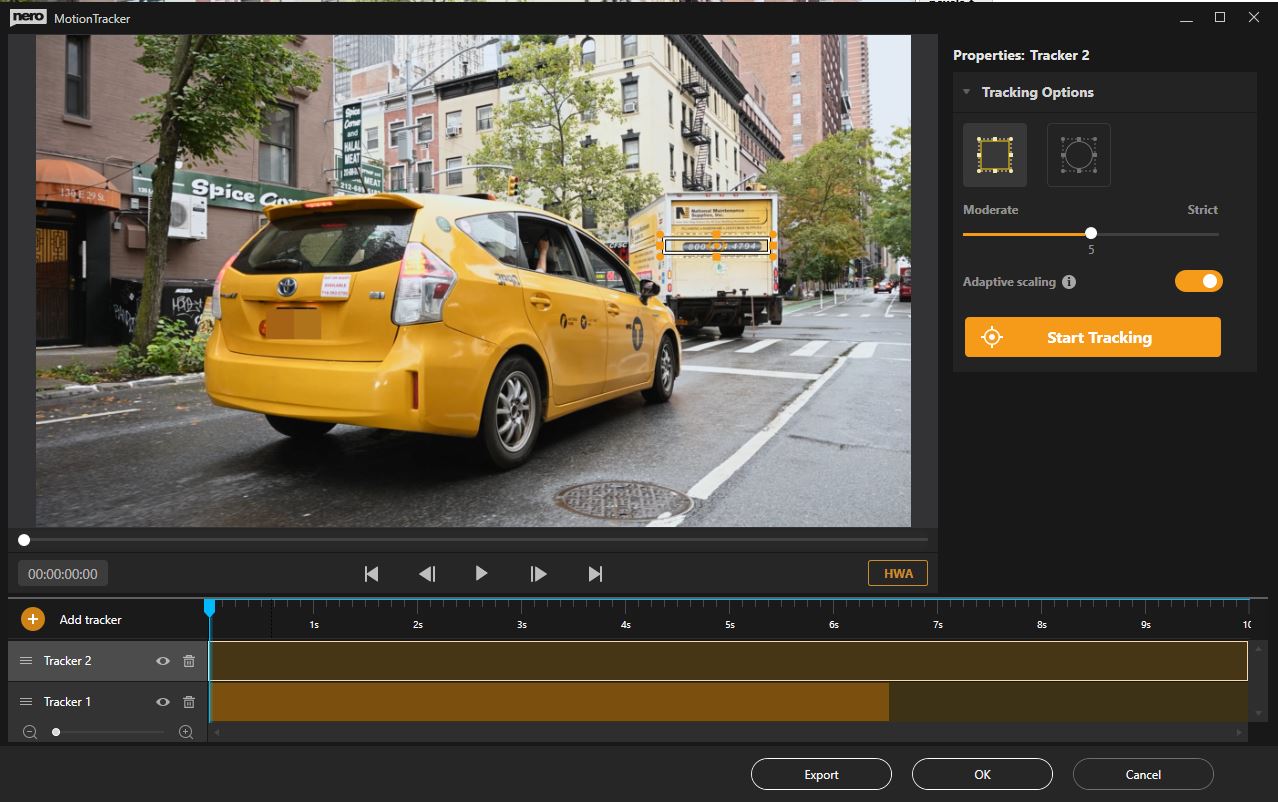Hide Tracker 1 with its eye icon
Viewport: 1278px width, 802px height.
163,702
